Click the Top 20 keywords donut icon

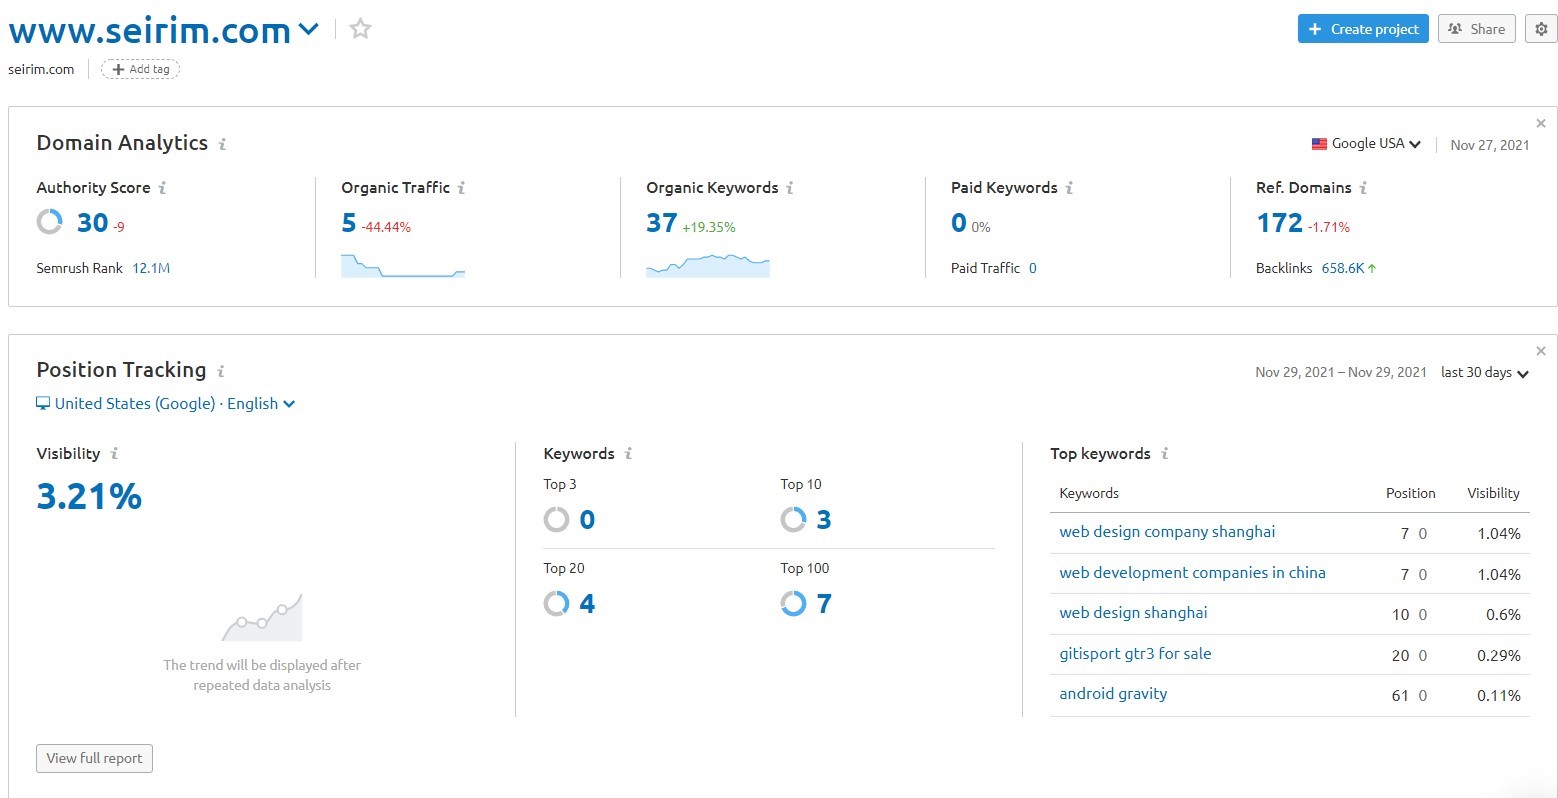[x=556, y=604]
